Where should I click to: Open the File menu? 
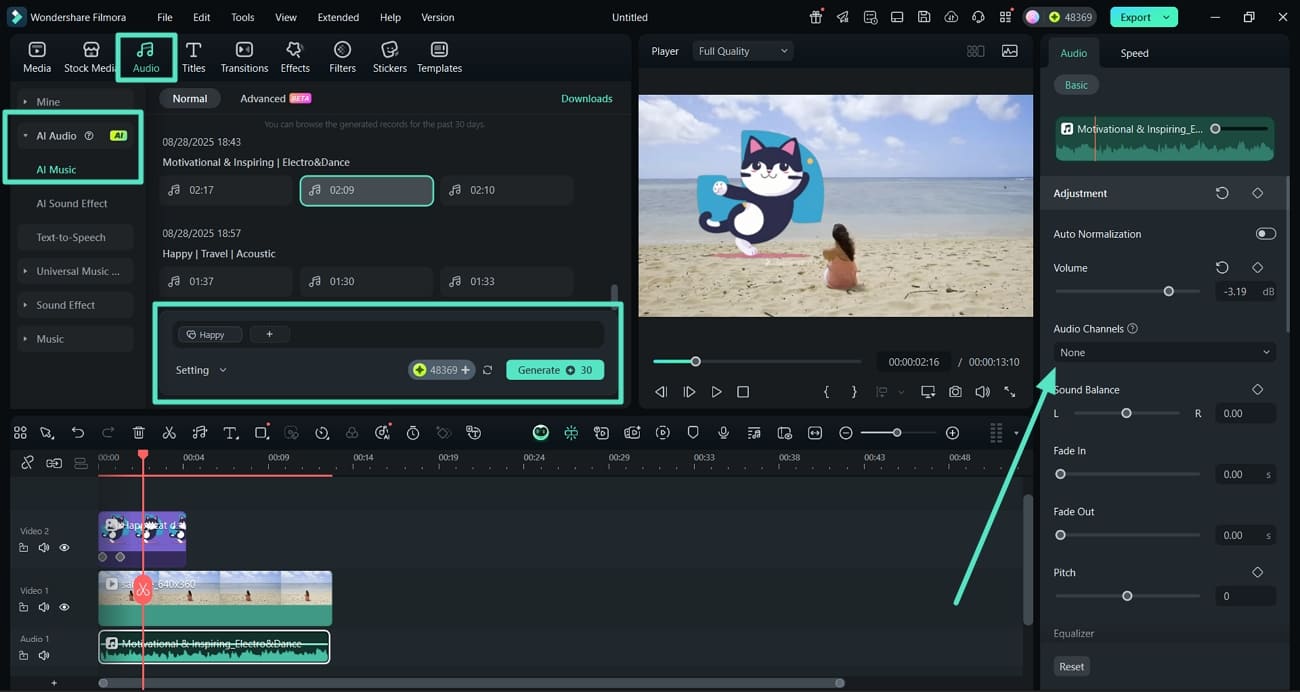165,17
